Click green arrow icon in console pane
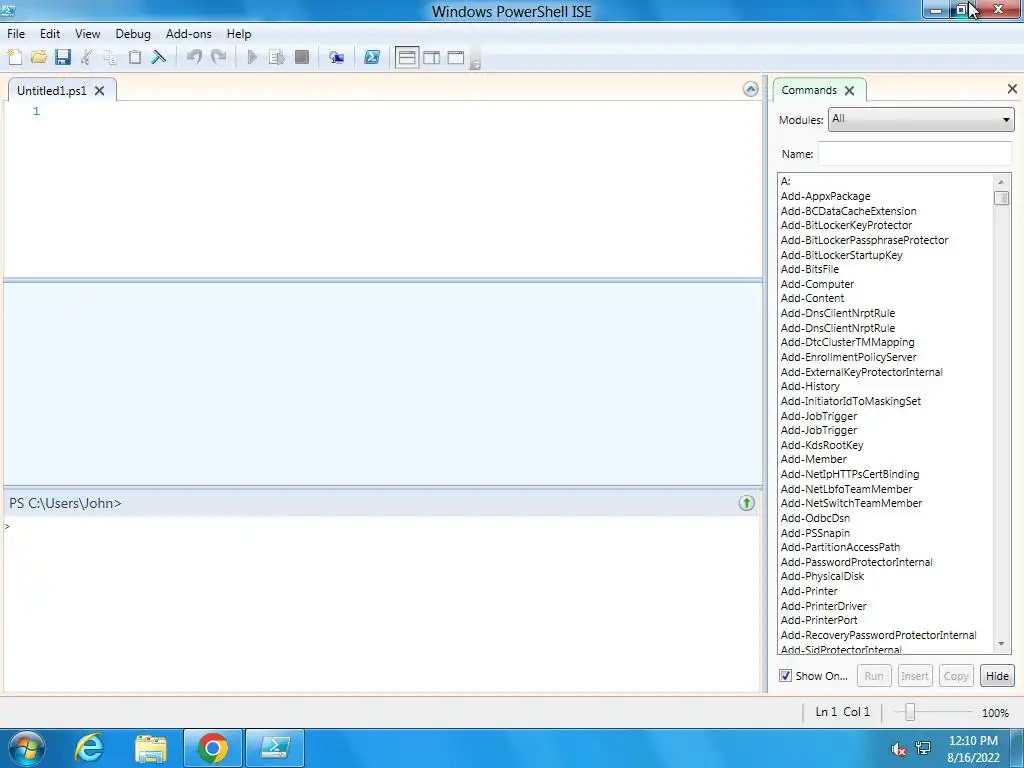Viewport: 1024px width, 768px height. point(746,503)
